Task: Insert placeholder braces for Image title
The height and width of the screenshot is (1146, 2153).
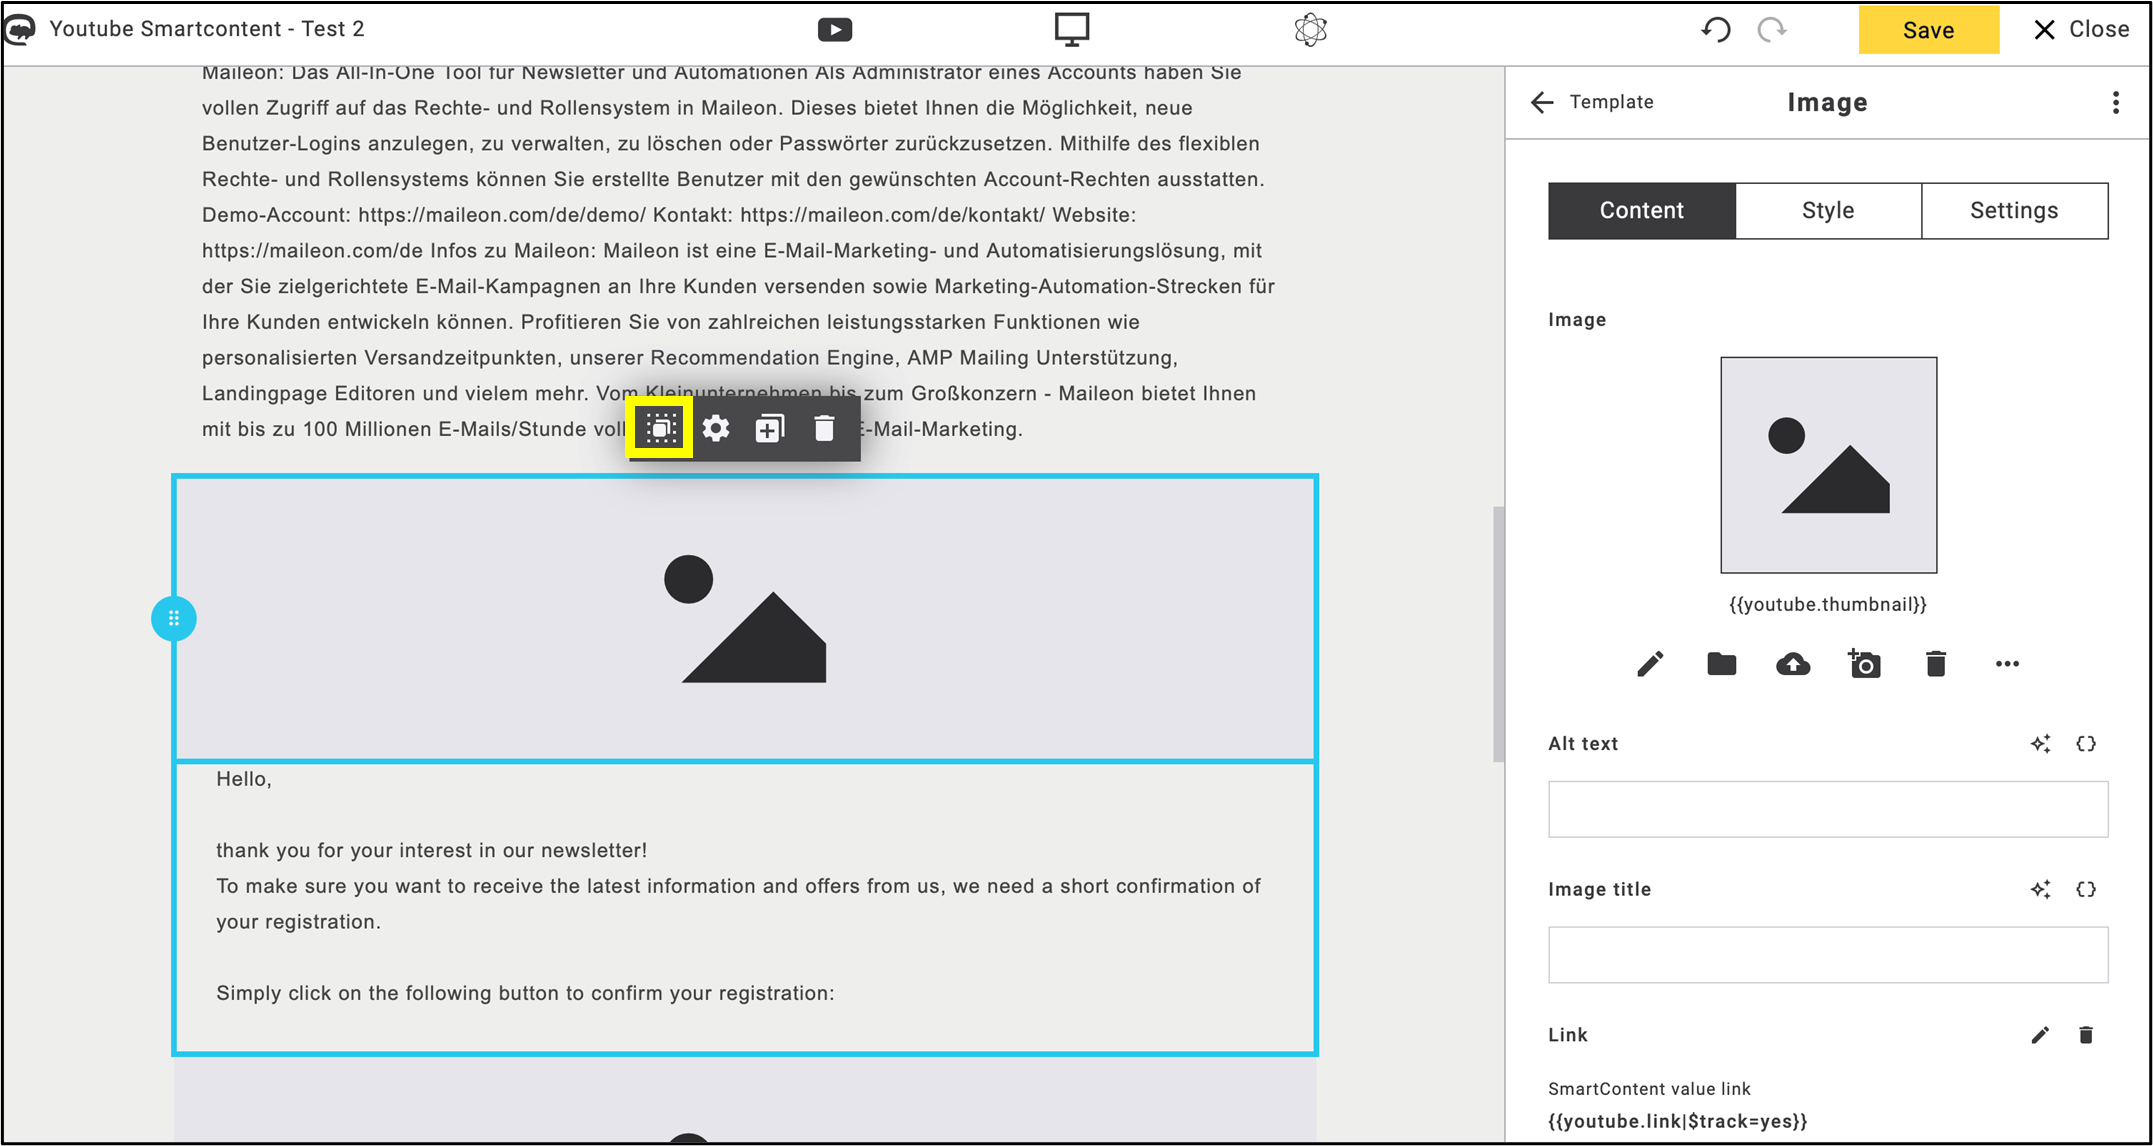Action: tap(2086, 889)
